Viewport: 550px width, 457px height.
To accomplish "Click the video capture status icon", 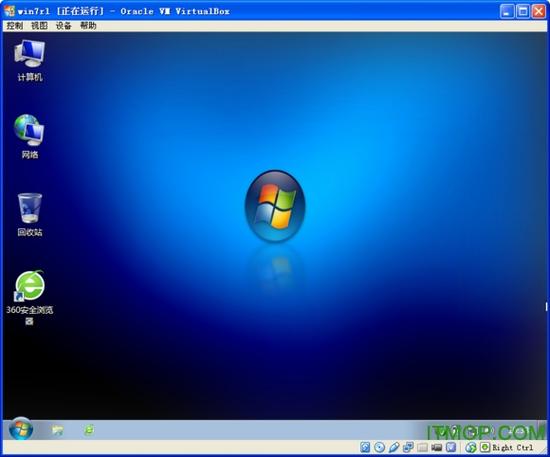I will coord(436,447).
